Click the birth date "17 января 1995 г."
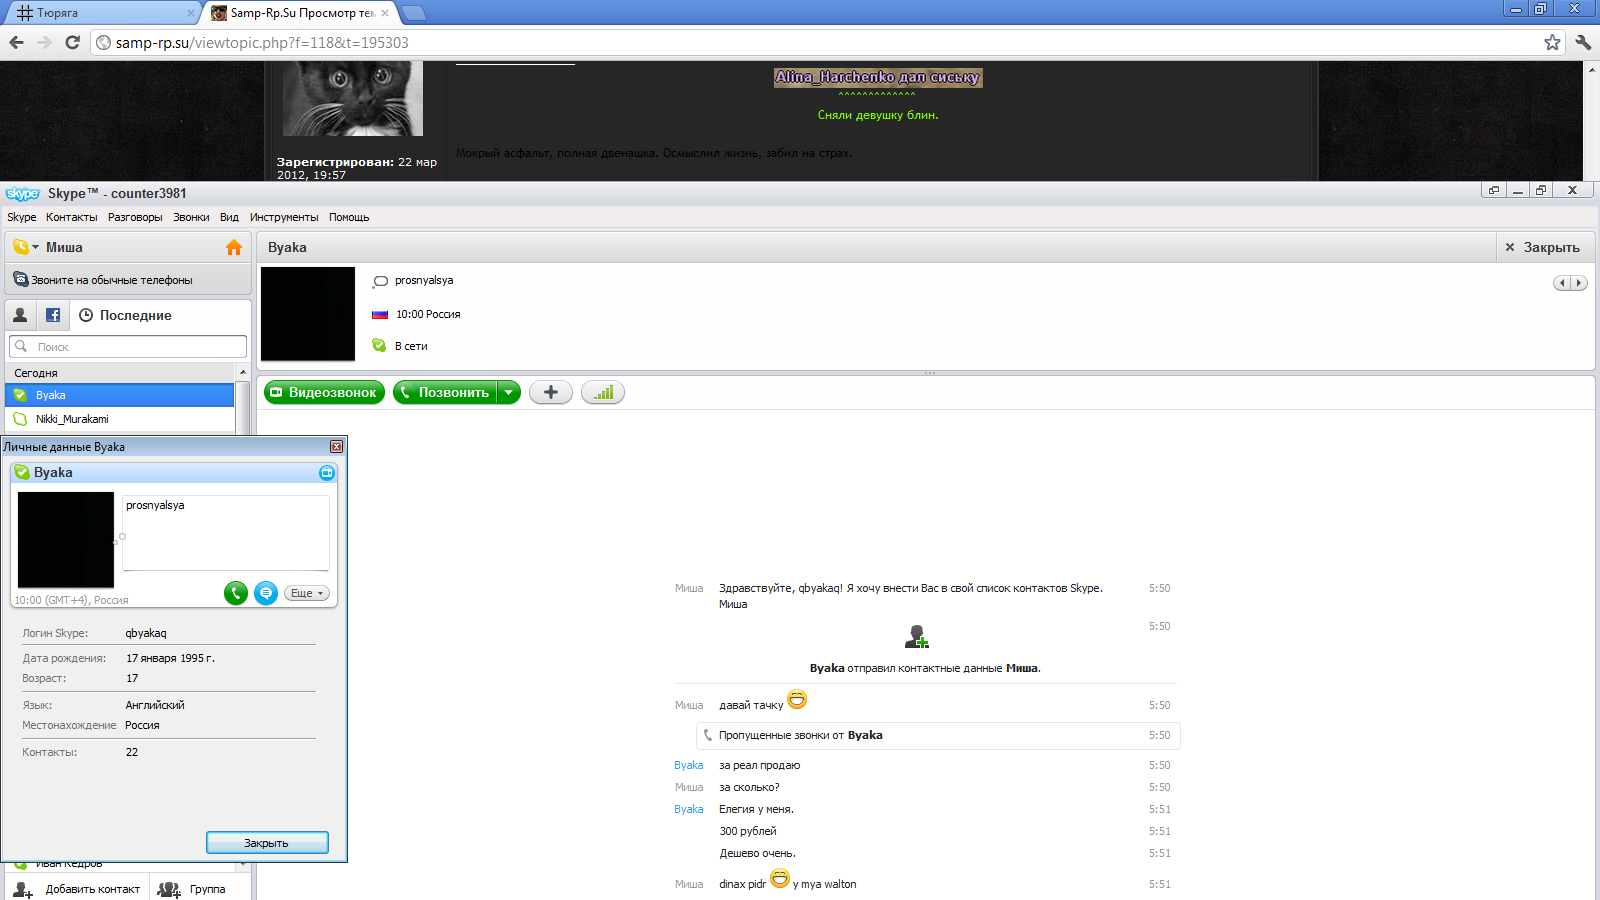Viewport: 1600px width, 900px height. 170,658
